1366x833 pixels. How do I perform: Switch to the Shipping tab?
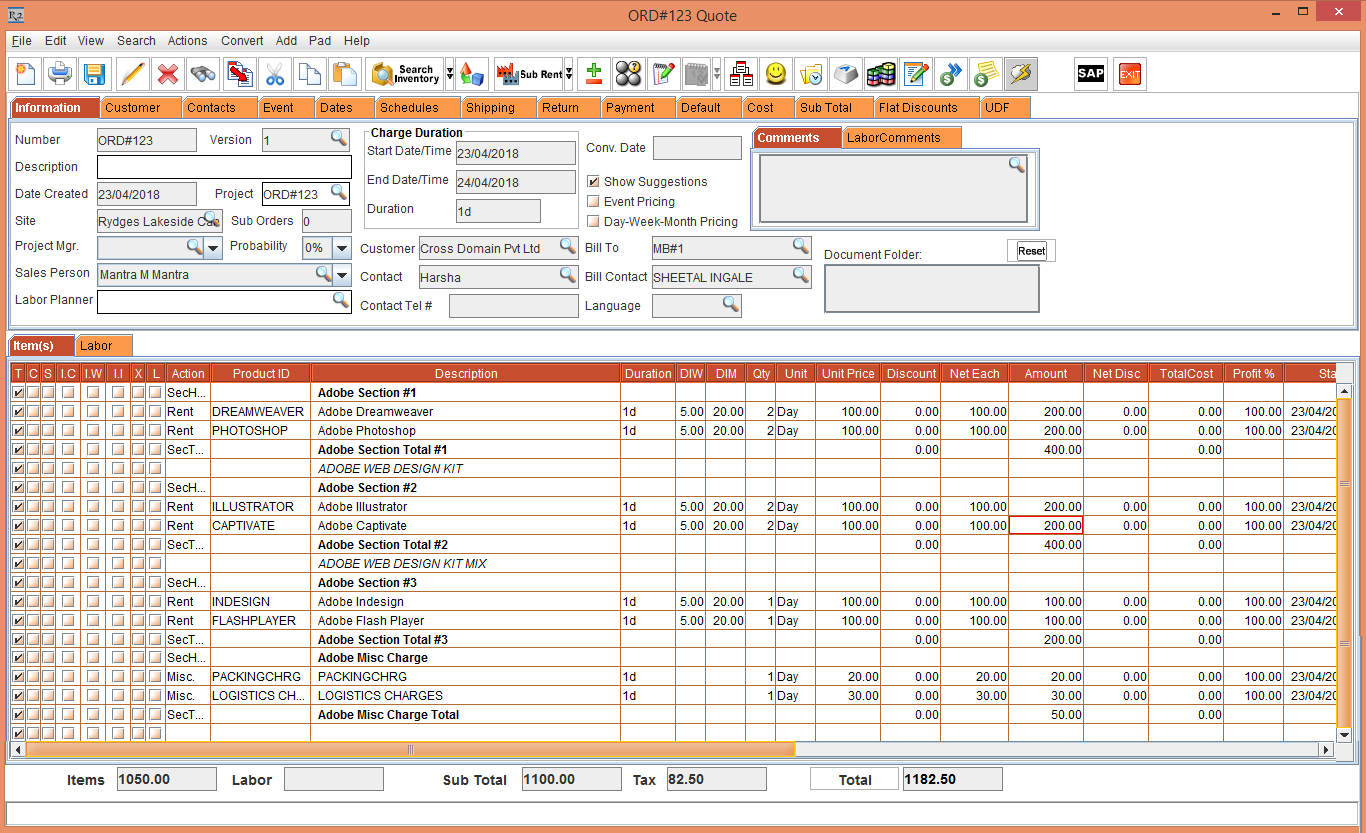[490, 108]
